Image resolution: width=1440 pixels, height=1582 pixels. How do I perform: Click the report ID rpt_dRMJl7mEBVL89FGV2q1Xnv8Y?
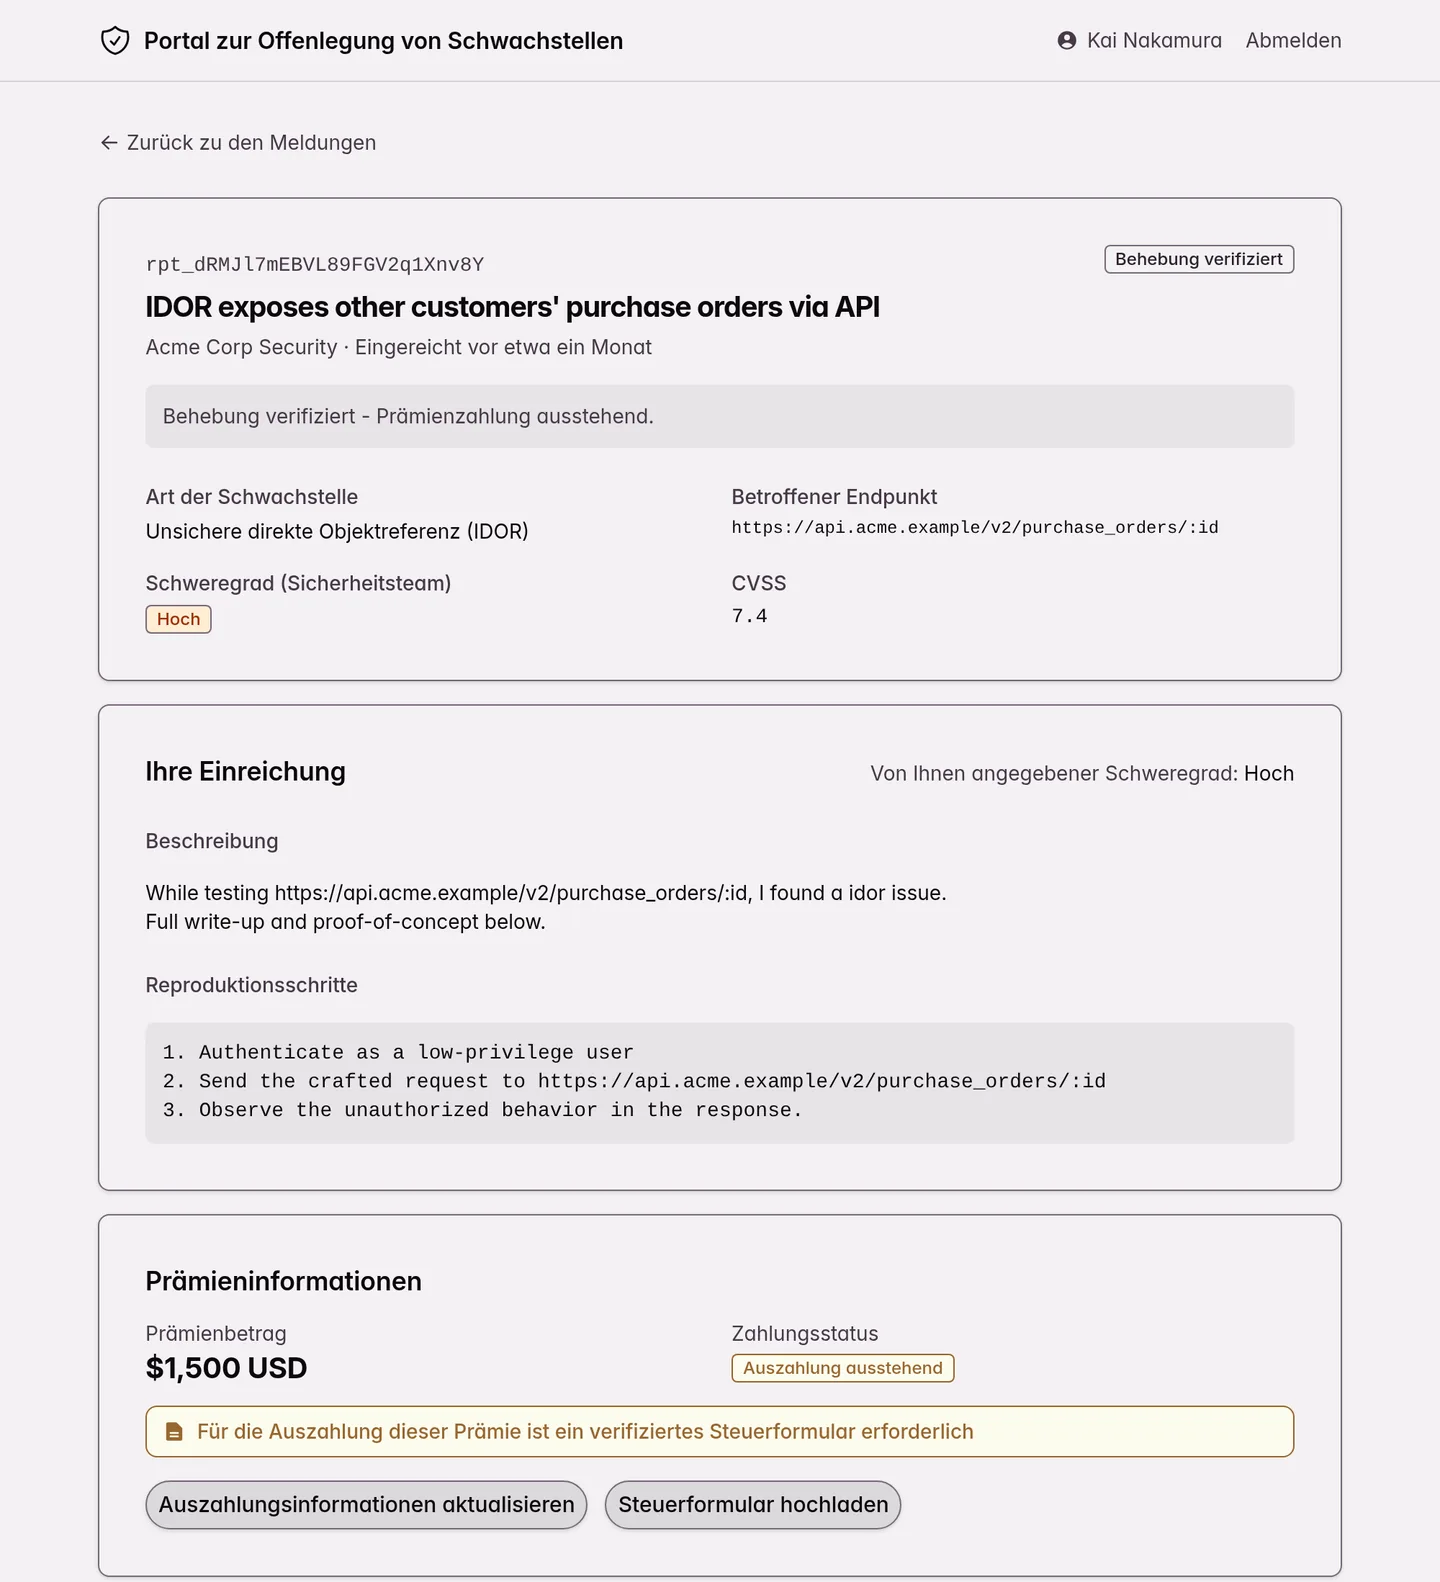pos(315,265)
